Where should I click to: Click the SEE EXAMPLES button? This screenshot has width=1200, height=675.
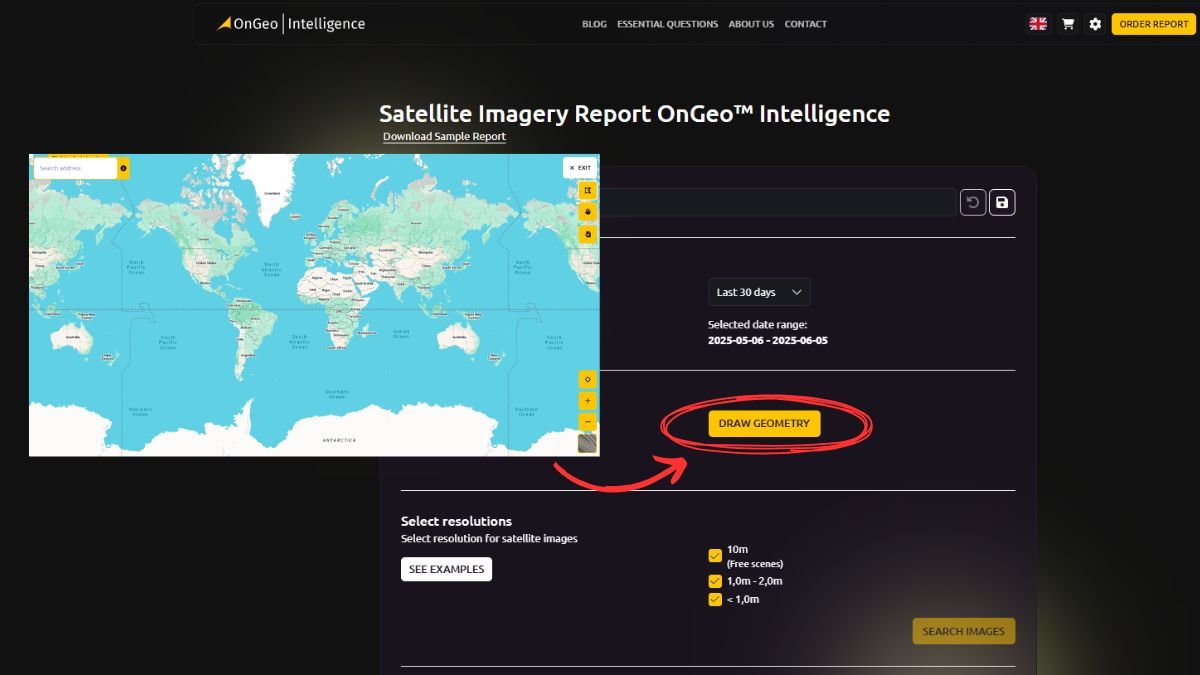click(x=446, y=569)
